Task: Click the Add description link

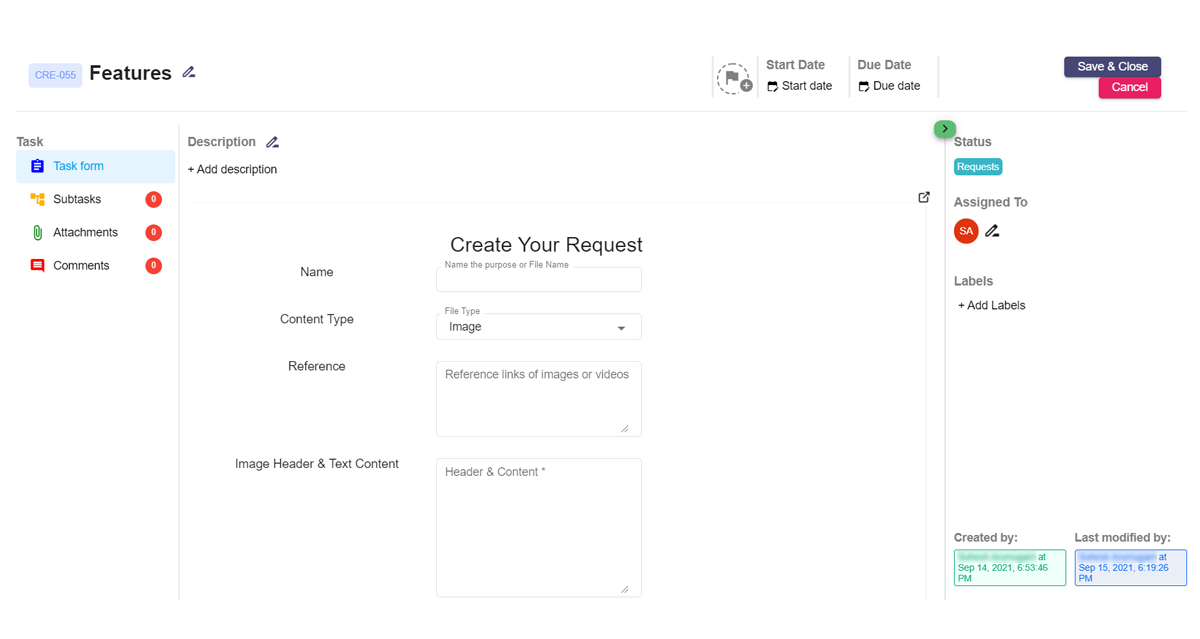Action: pyautogui.click(x=232, y=169)
